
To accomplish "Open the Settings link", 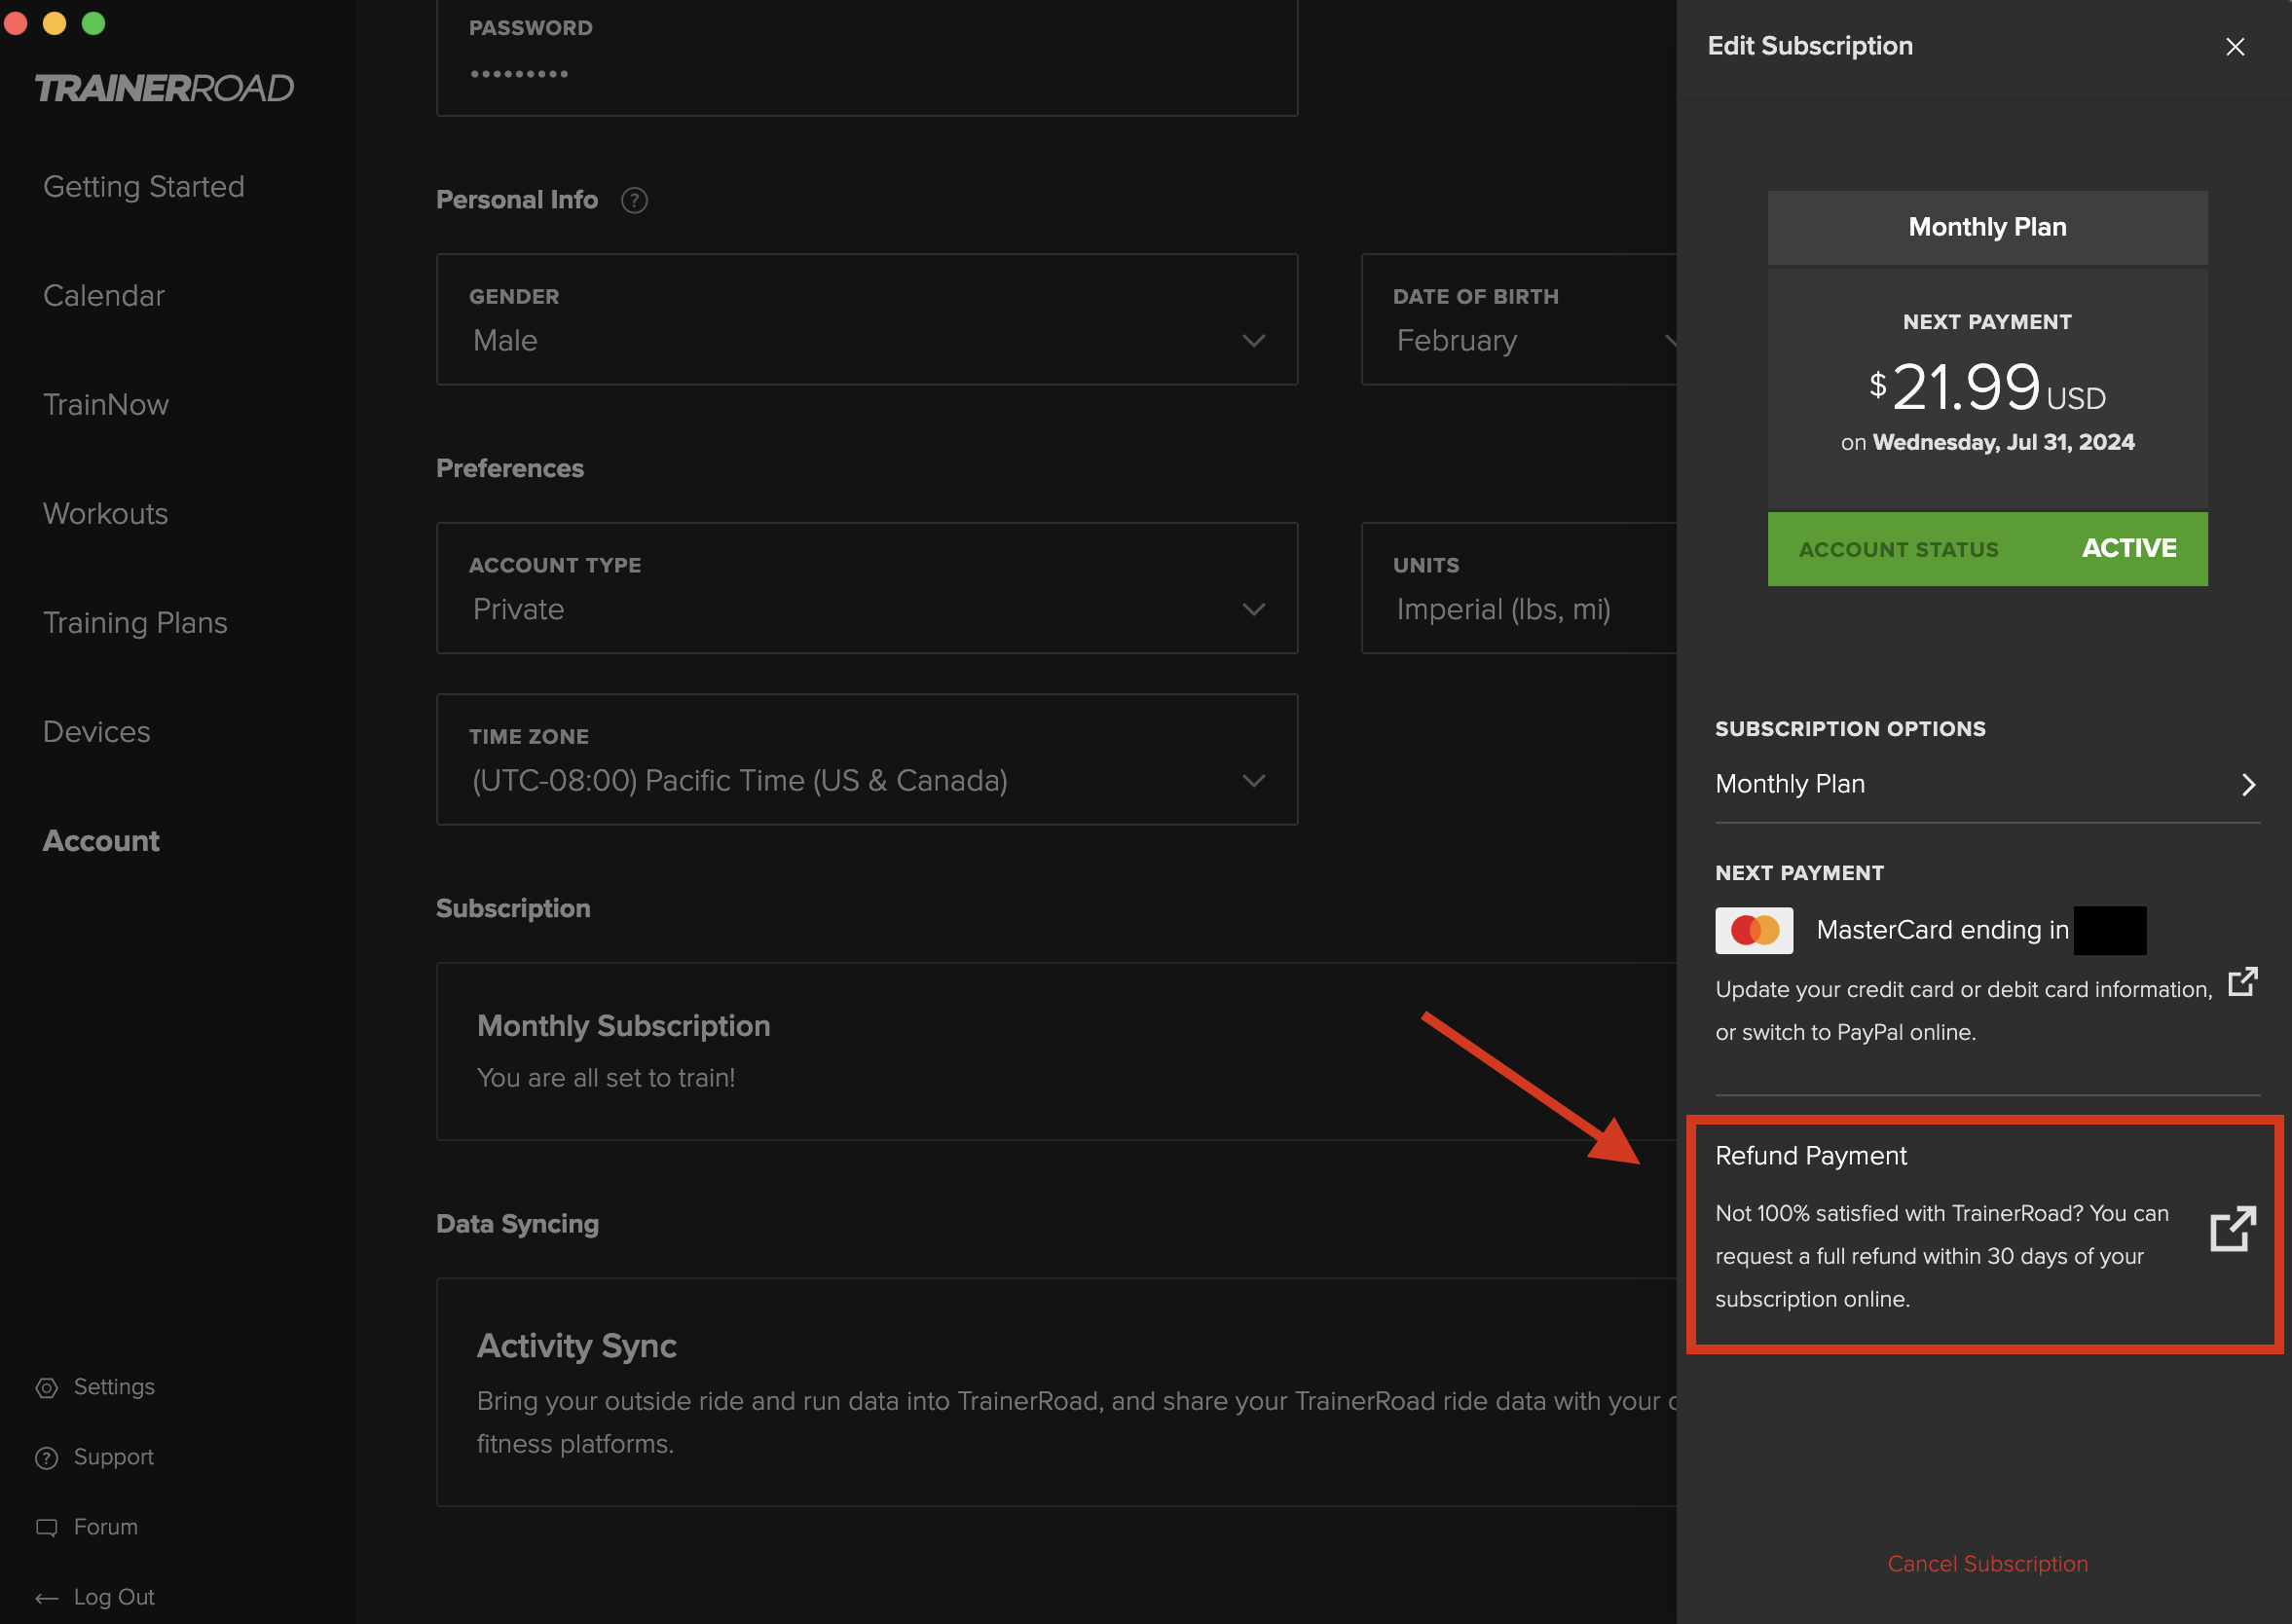I will pyautogui.click(x=114, y=1388).
